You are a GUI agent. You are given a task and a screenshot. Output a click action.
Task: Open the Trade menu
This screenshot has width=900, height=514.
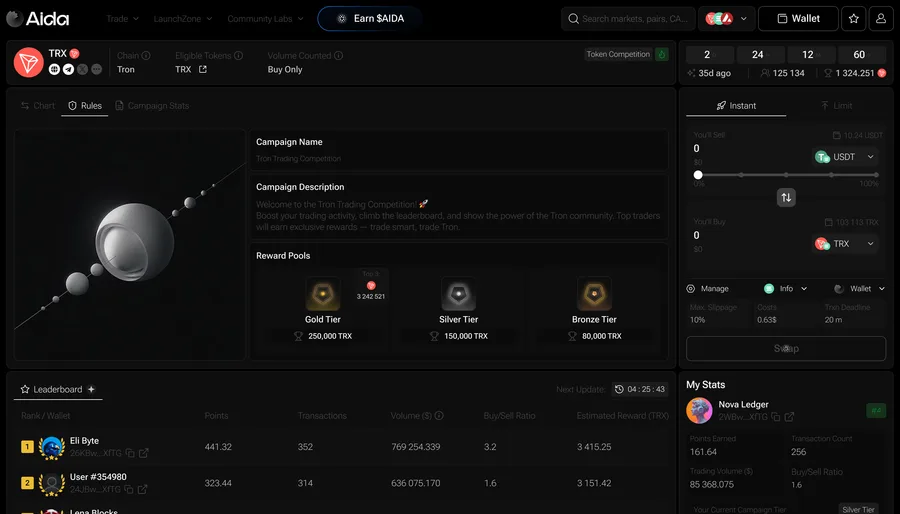tap(122, 18)
